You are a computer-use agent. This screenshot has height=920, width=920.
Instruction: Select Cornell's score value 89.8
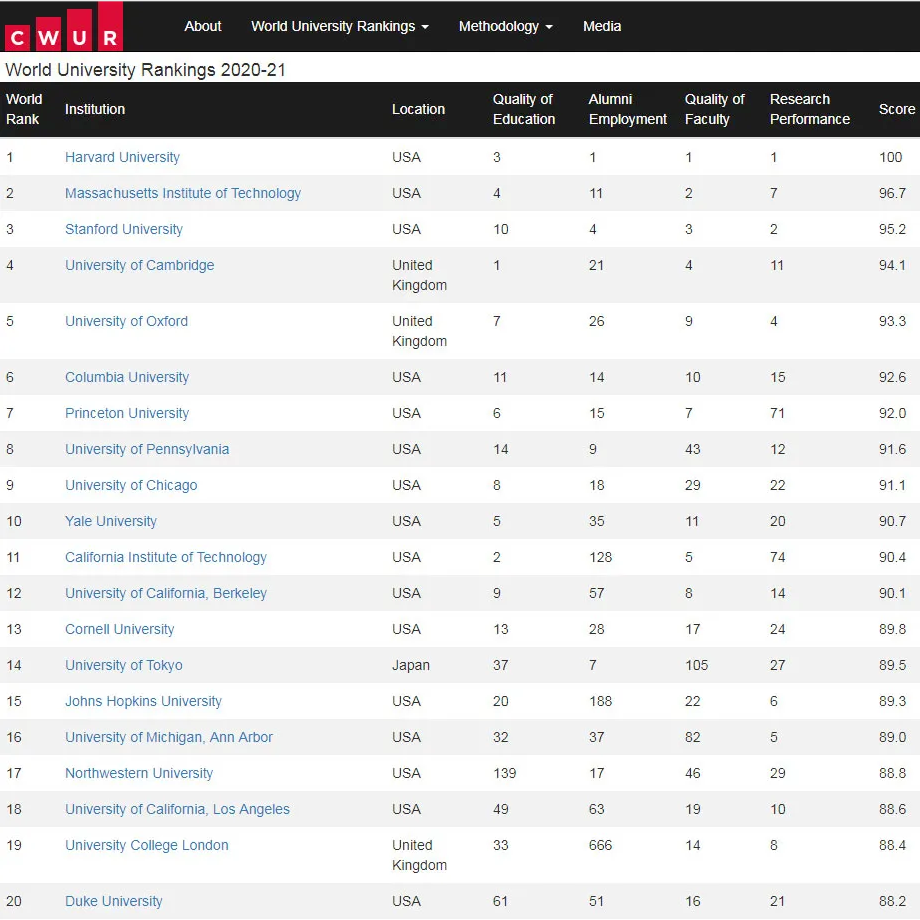pos(892,629)
